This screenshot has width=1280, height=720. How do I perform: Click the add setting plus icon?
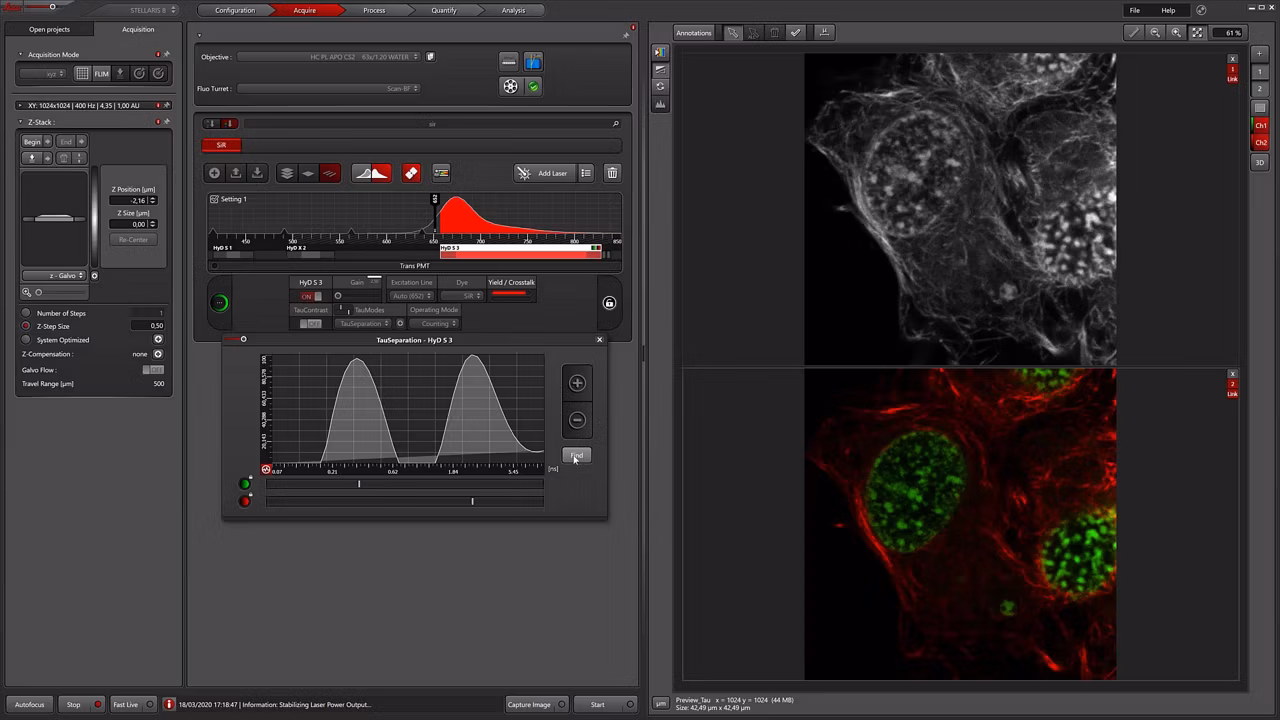(214, 173)
